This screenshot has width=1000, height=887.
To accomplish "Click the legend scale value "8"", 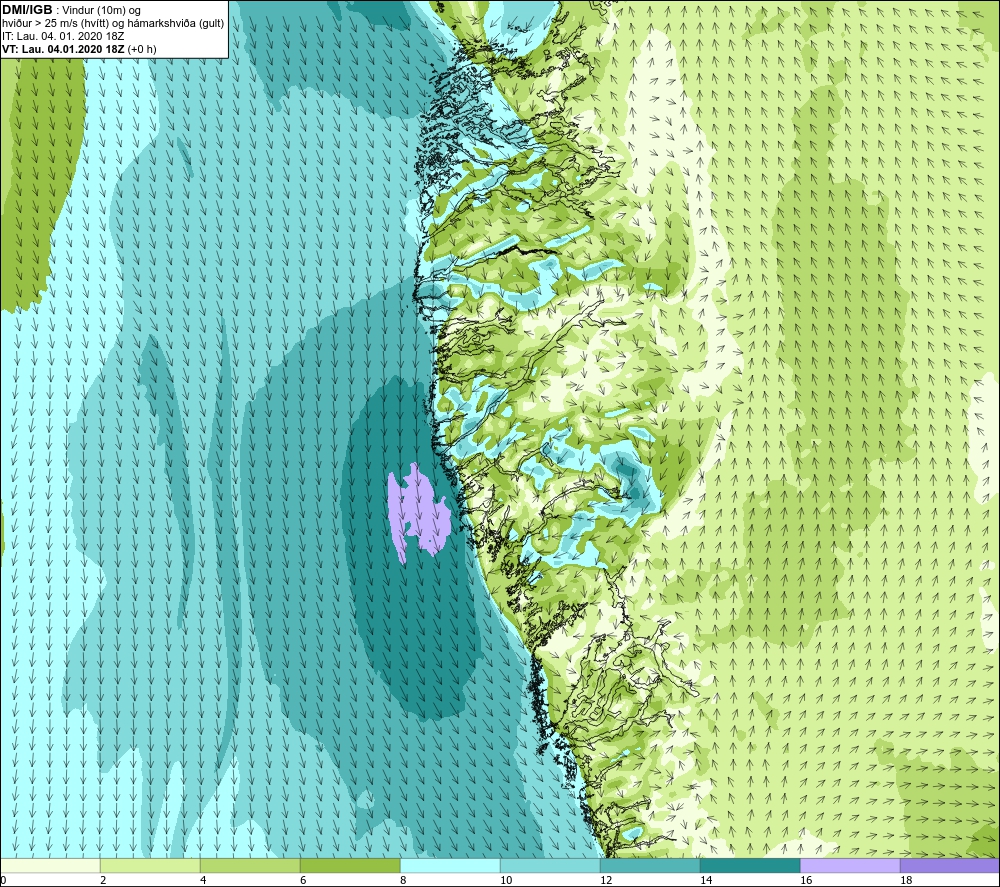I will click(403, 881).
